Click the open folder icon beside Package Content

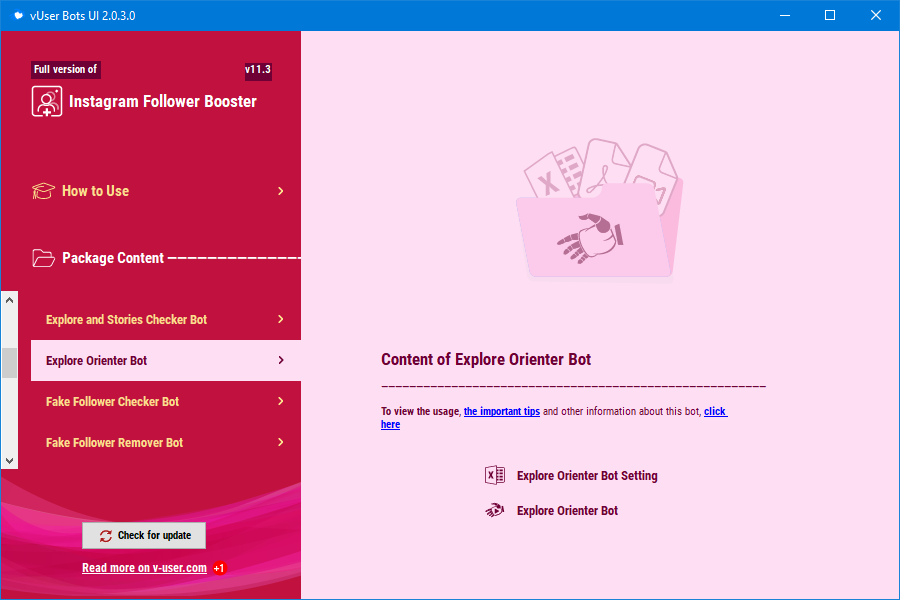point(44,258)
